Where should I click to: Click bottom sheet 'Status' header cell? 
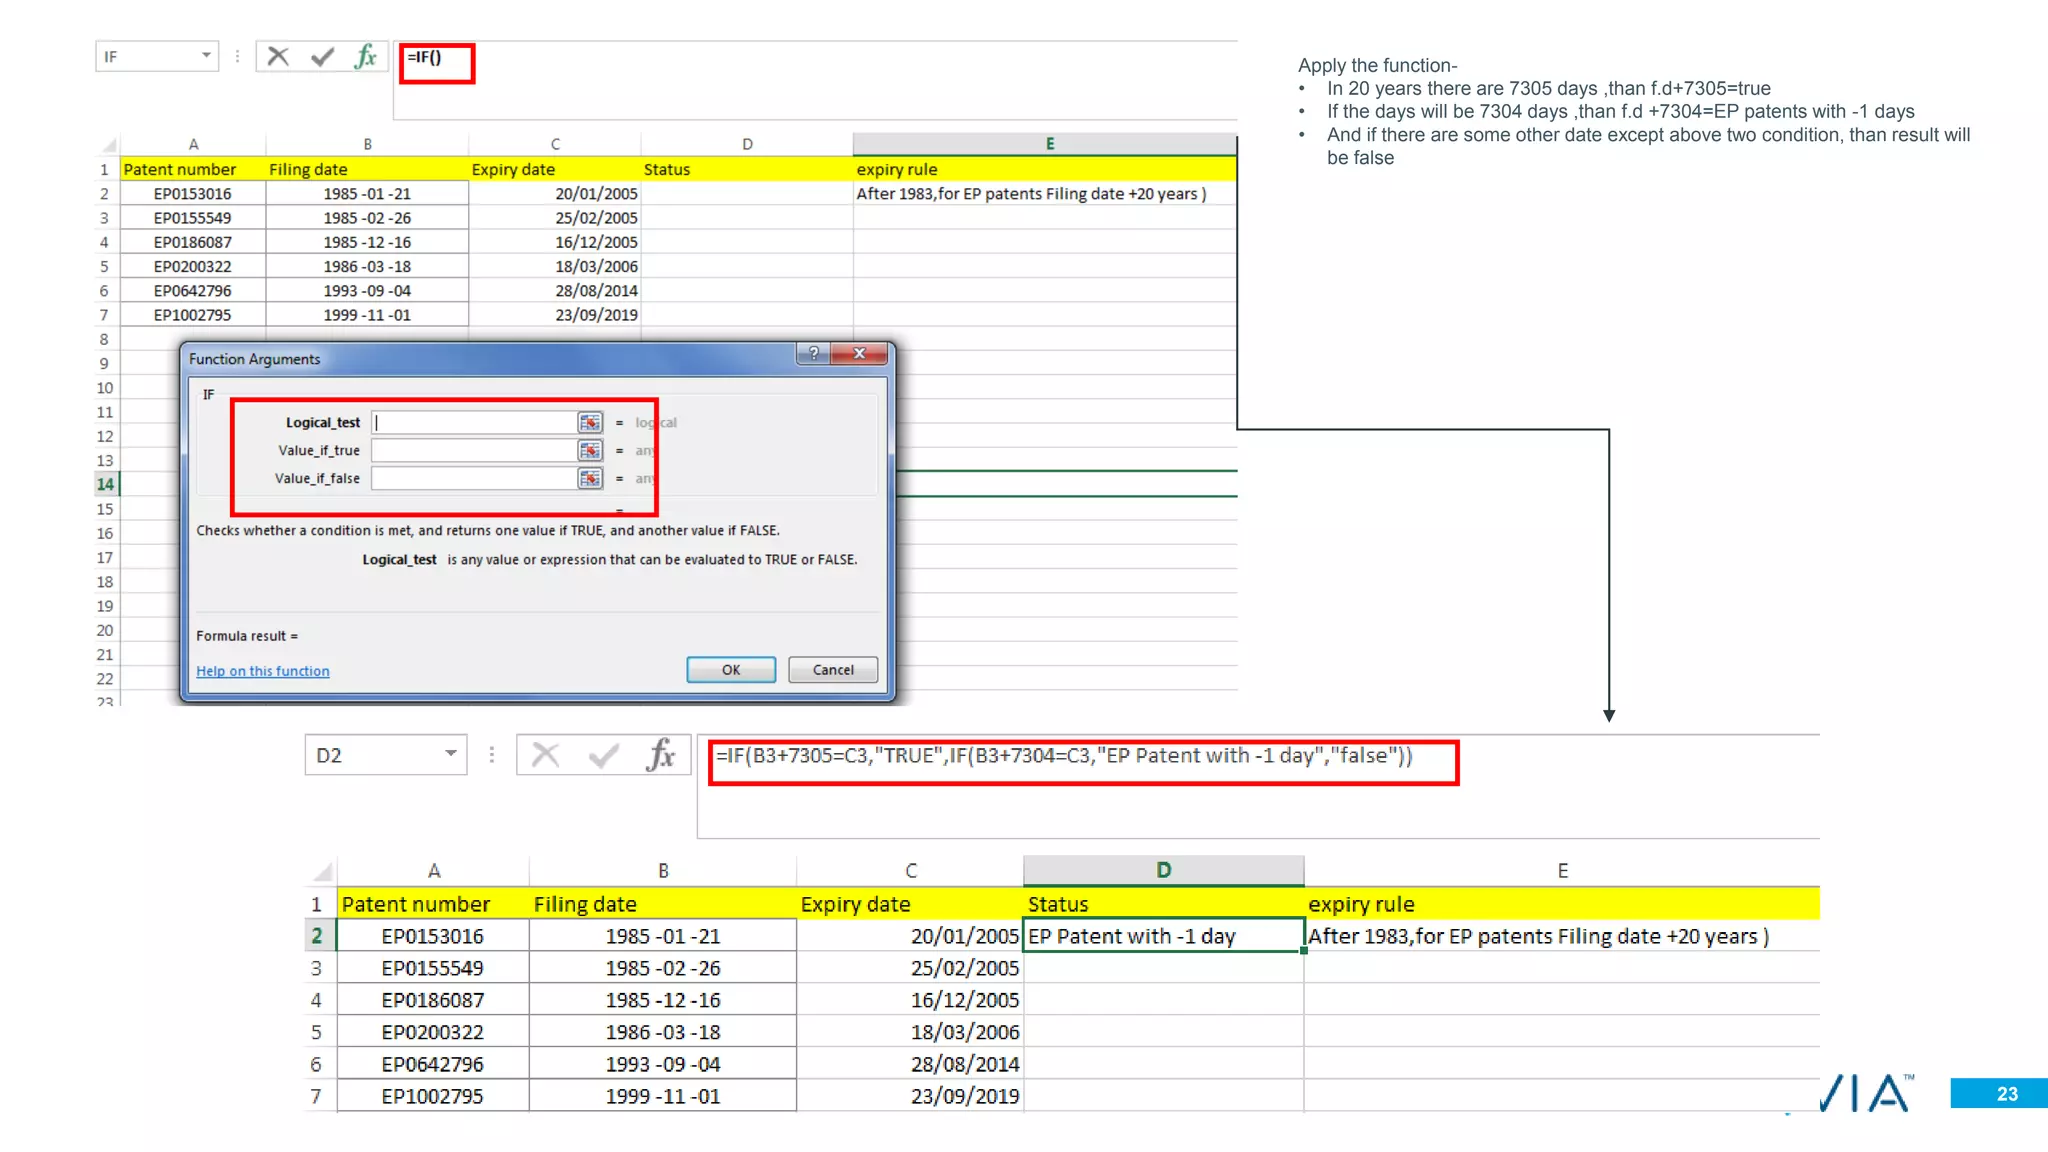point(1164,904)
